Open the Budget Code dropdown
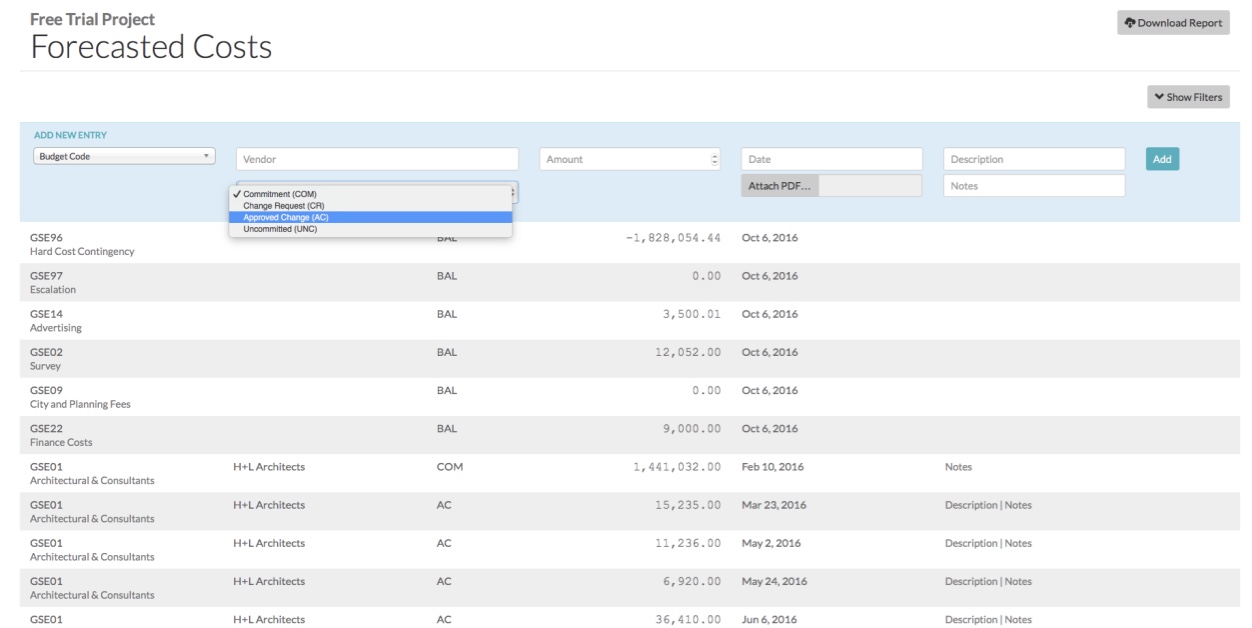The height and width of the screenshot is (628, 1252). pyautogui.click(x=125, y=156)
